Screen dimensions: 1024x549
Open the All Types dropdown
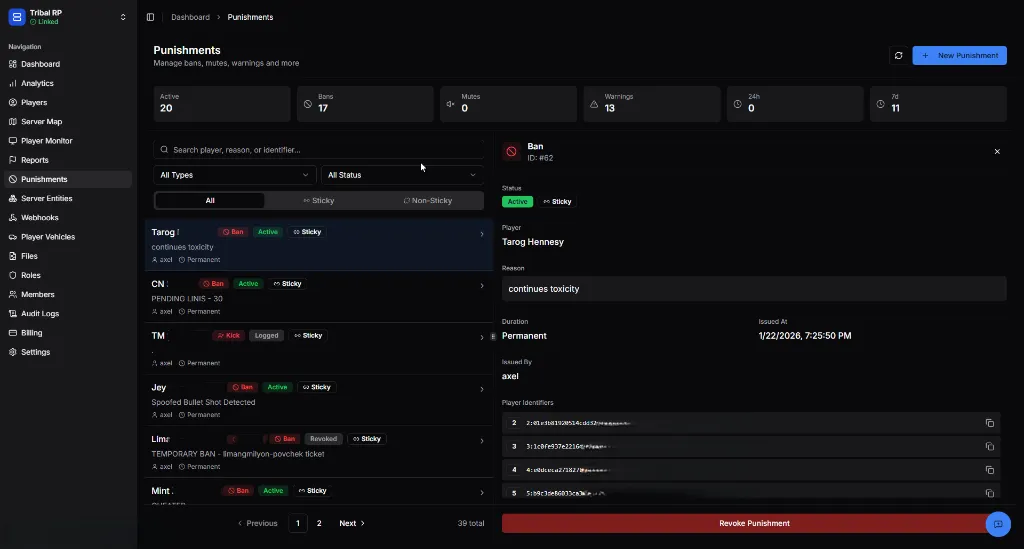pyautogui.click(x=234, y=175)
